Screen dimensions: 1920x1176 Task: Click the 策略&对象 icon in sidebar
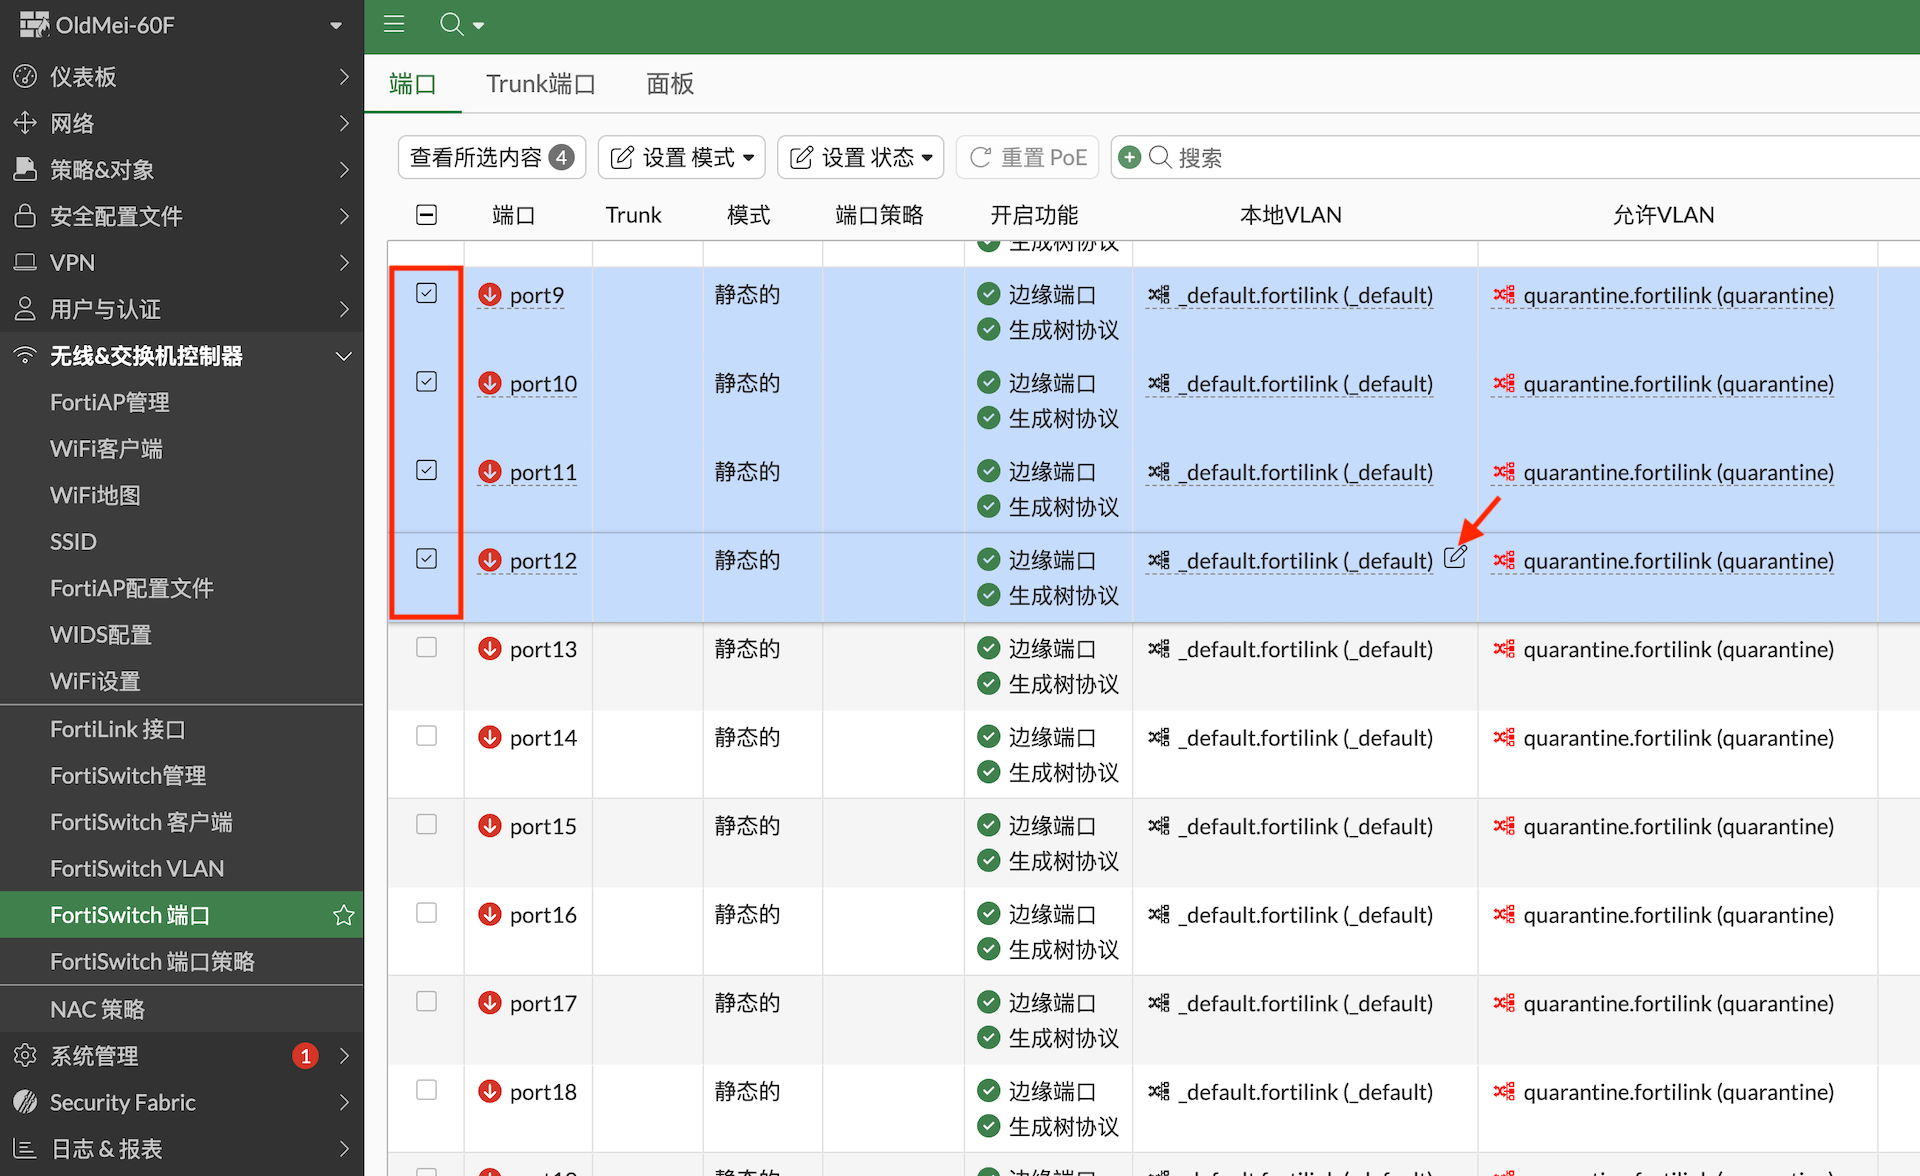pos(25,170)
